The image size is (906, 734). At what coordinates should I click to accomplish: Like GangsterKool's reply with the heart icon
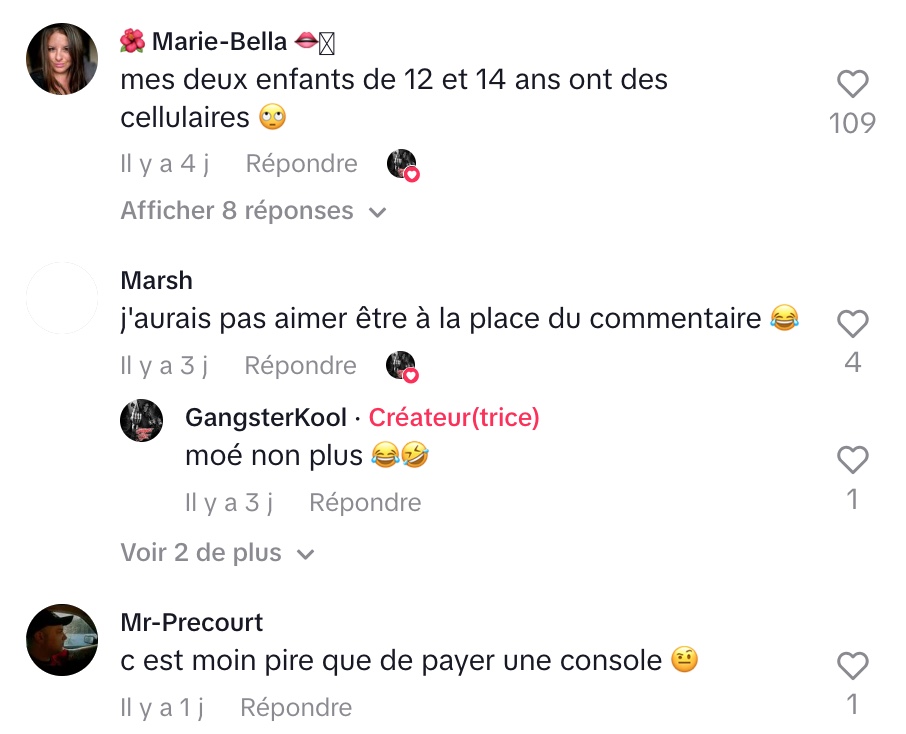[x=853, y=460]
